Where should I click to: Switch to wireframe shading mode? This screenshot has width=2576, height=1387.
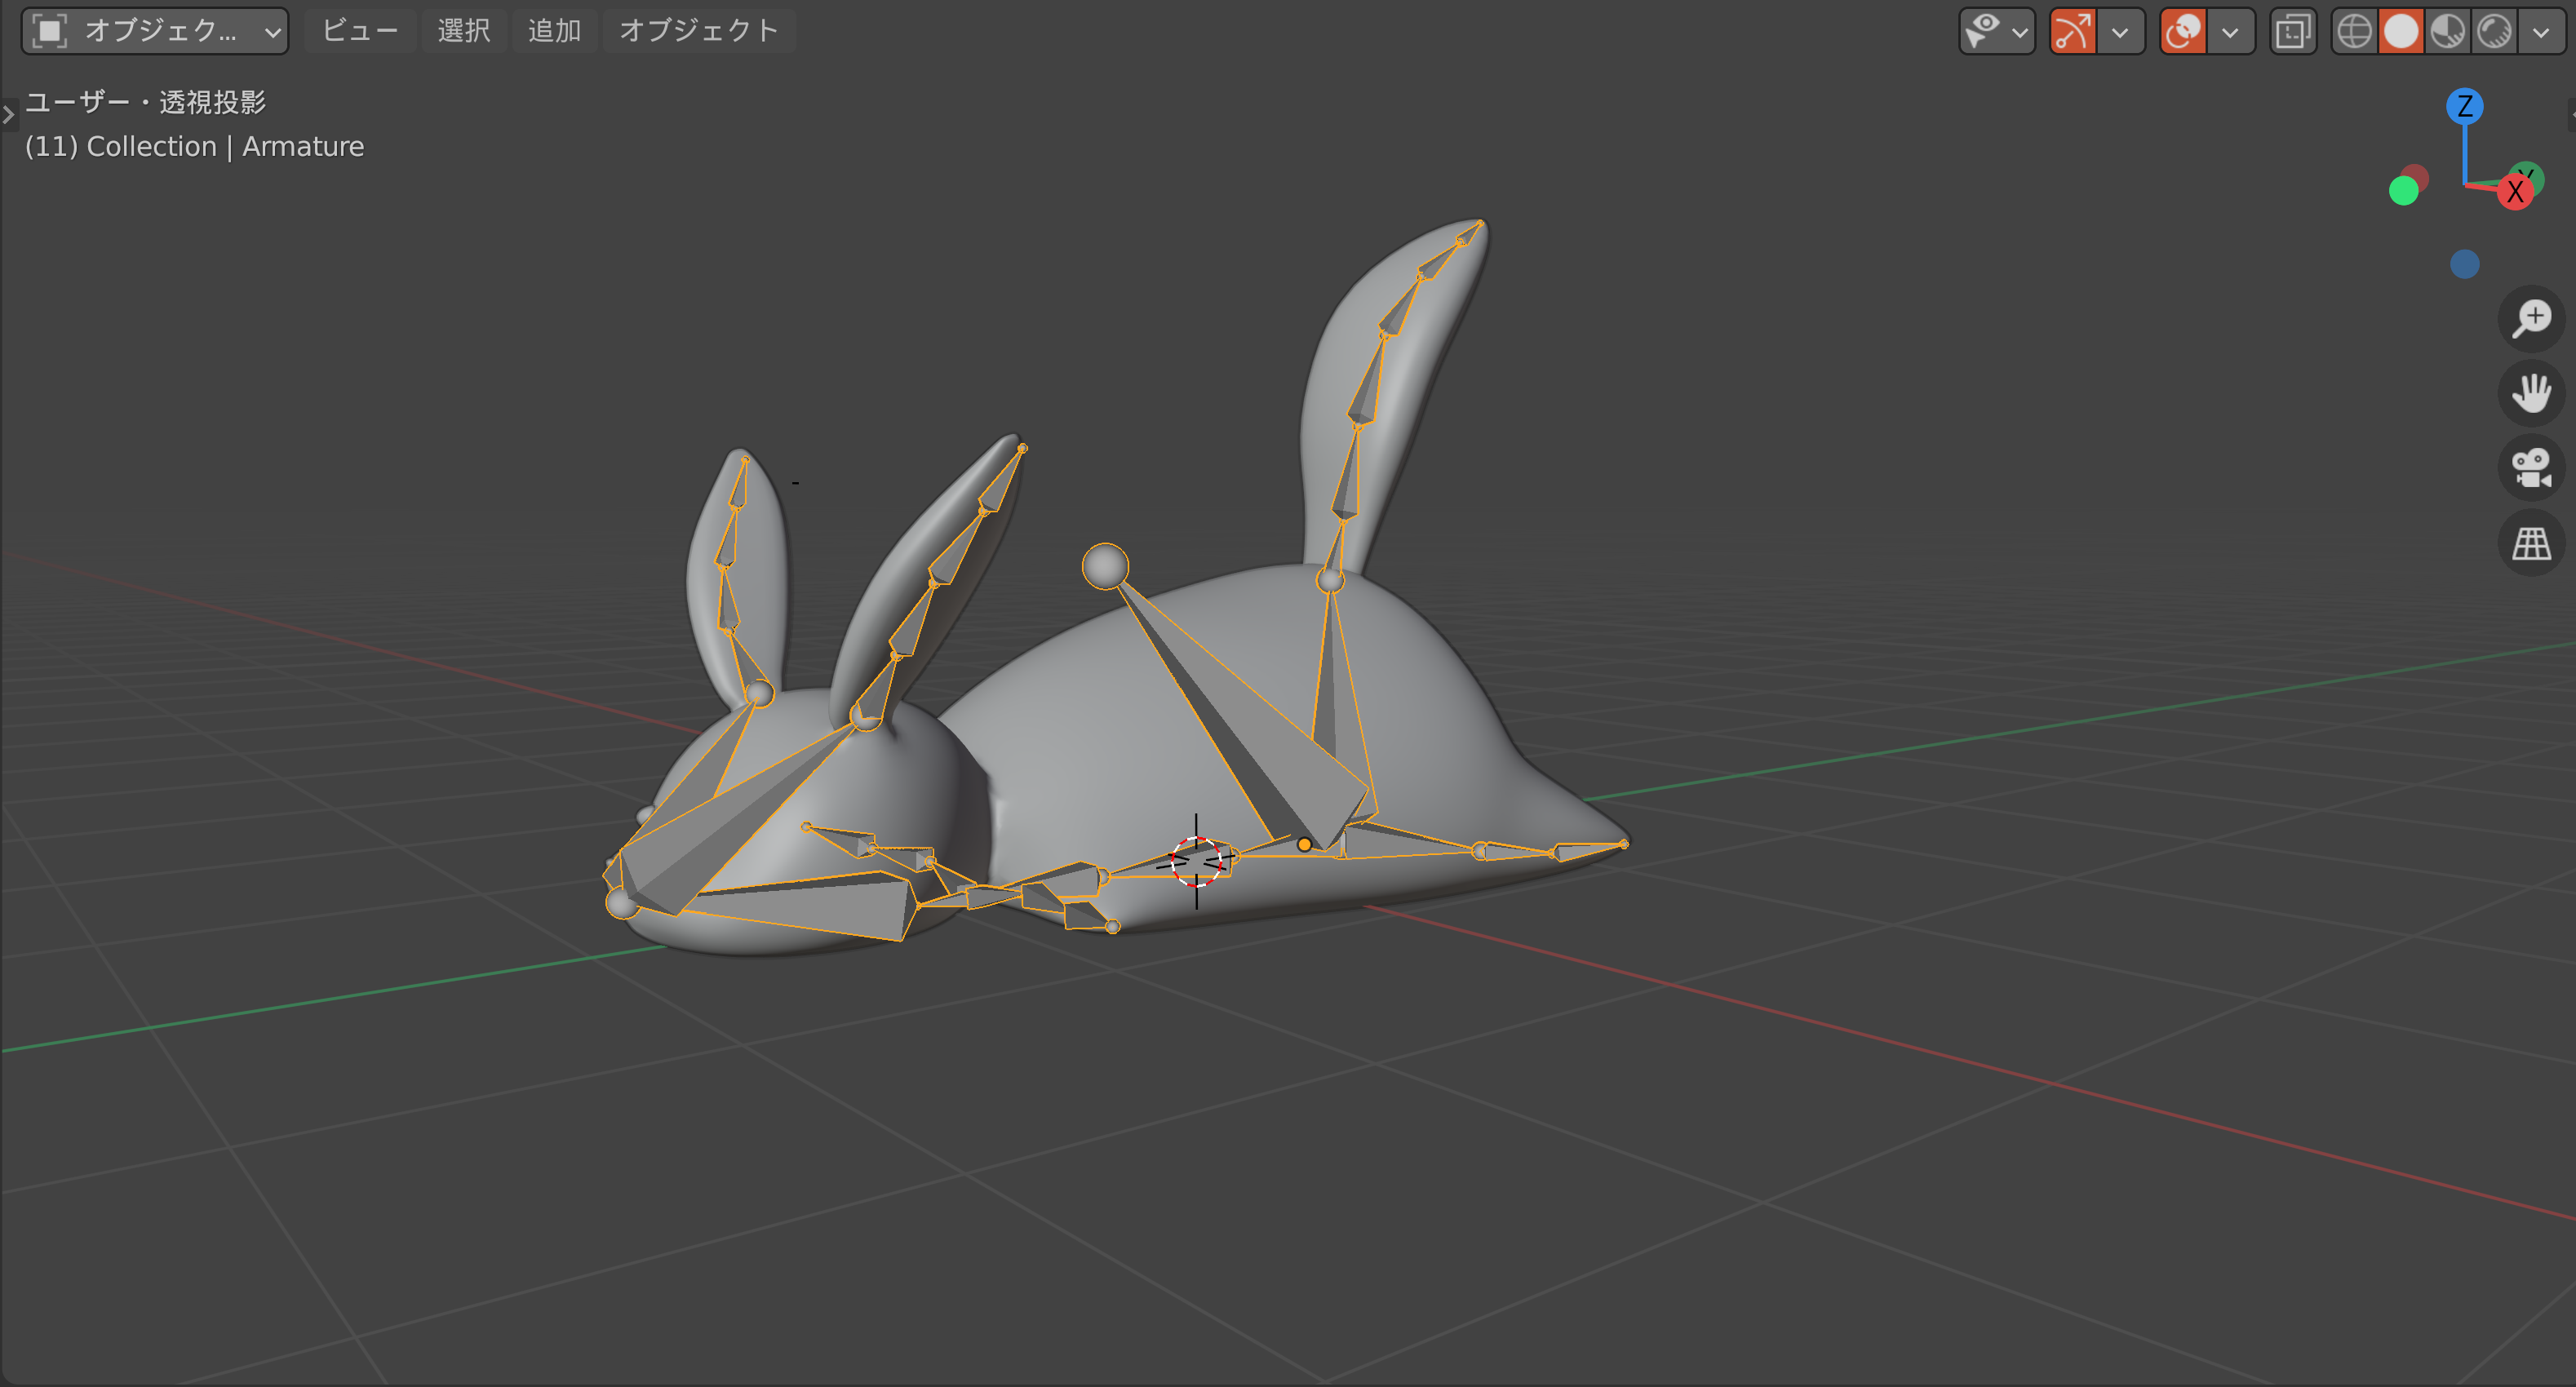[2354, 31]
